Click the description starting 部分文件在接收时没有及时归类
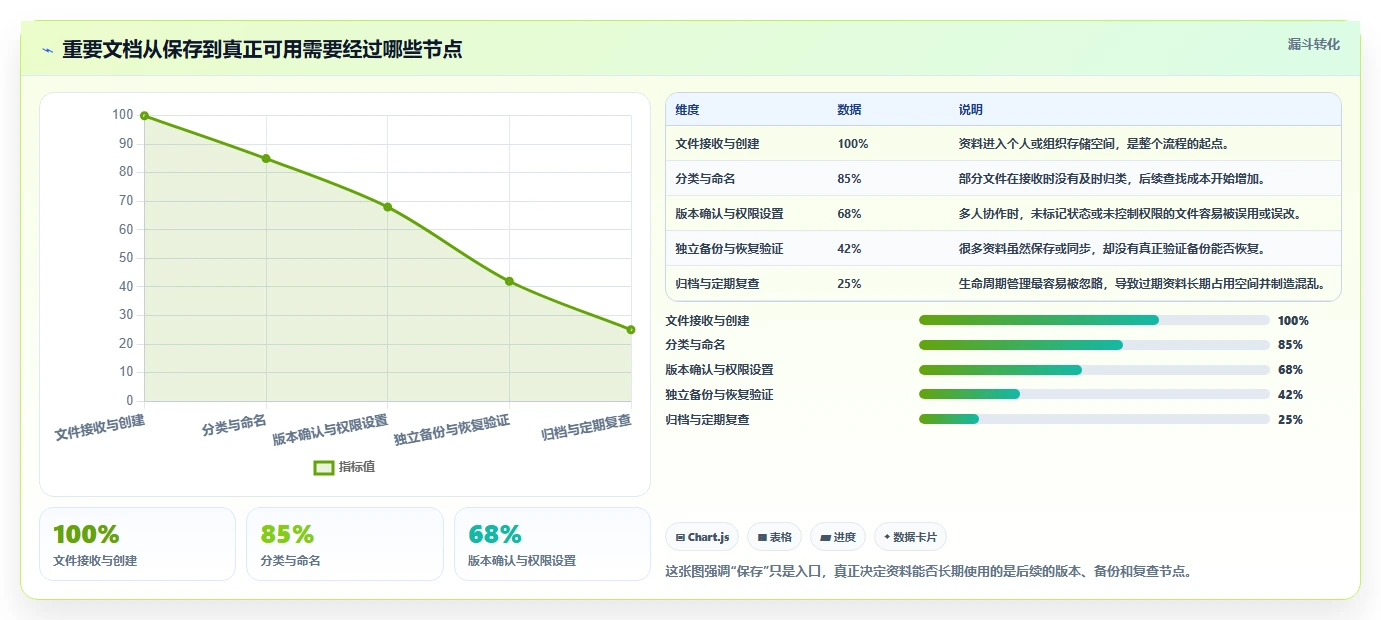Viewport: 1381px width, 620px height. pyautogui.click(x=1112, y=179)
